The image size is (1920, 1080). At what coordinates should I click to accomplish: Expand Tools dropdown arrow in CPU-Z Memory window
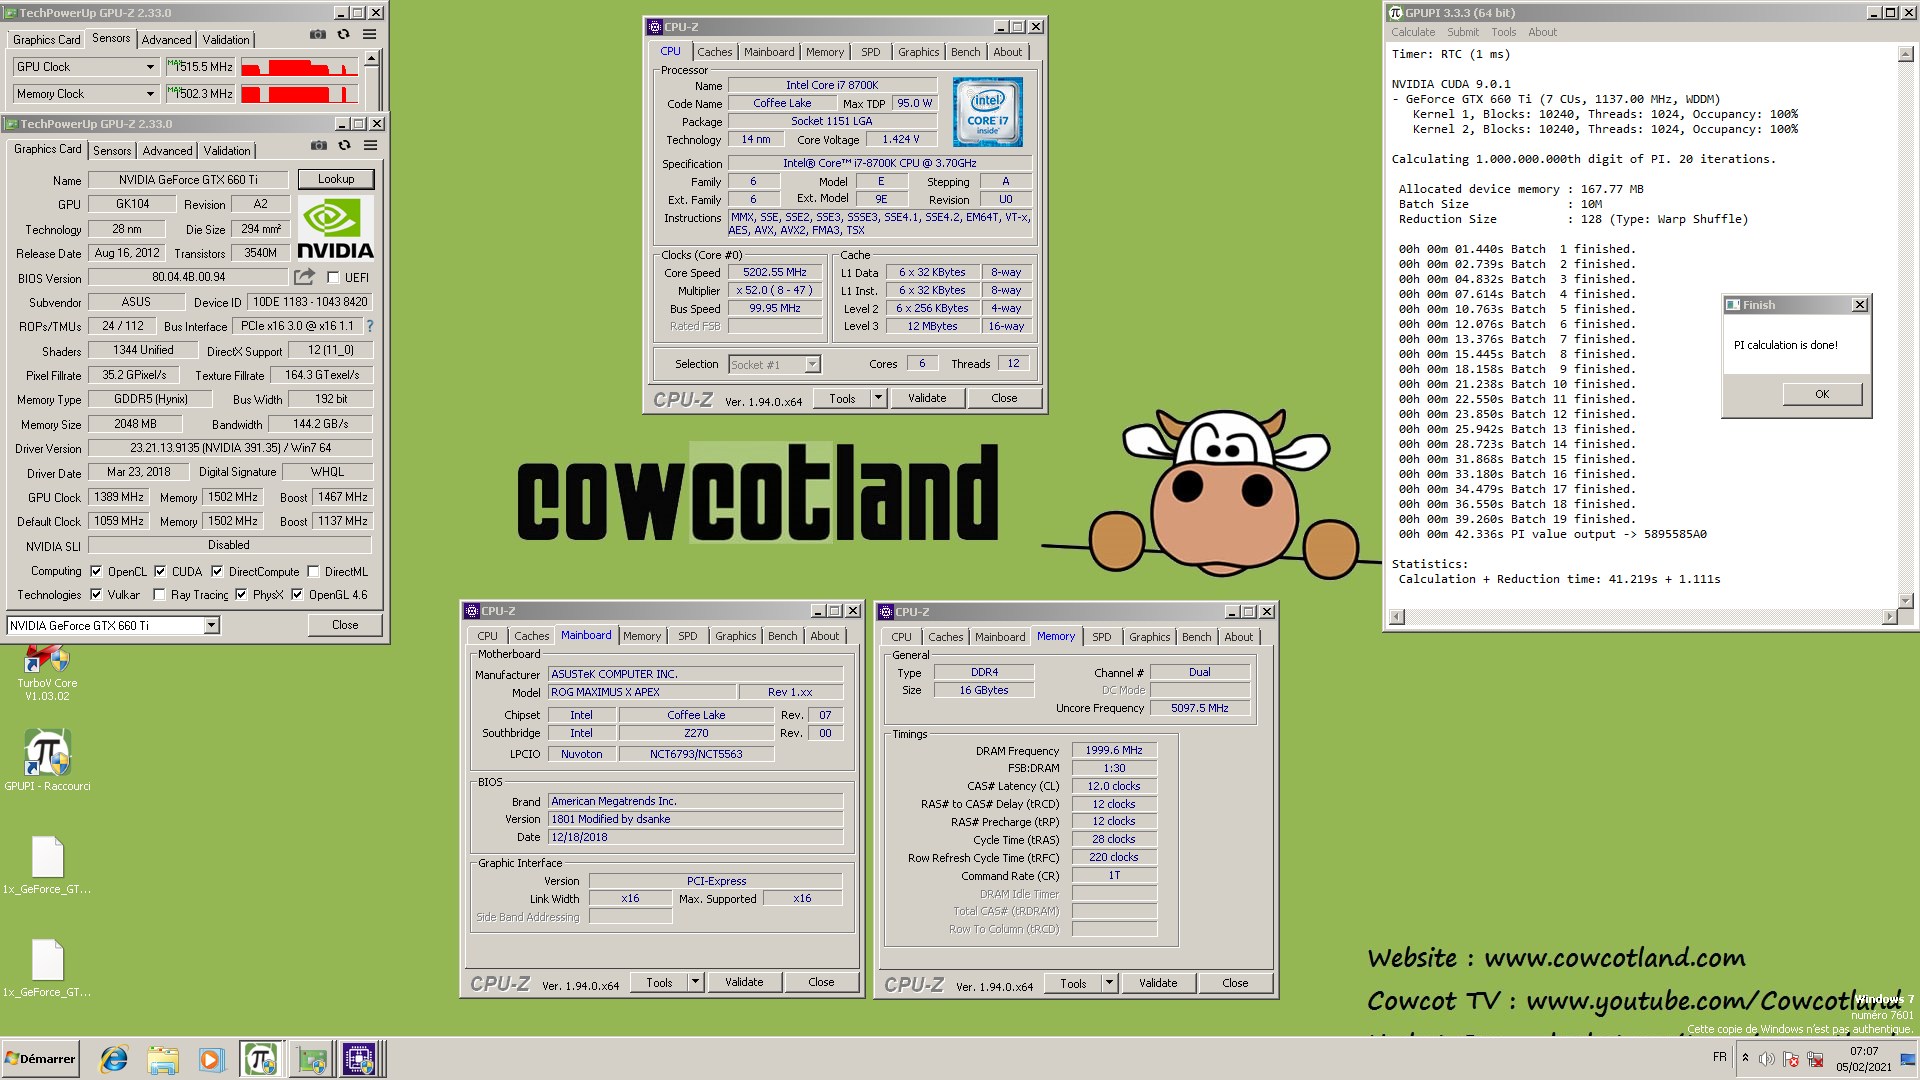[x=1109, y=983]
